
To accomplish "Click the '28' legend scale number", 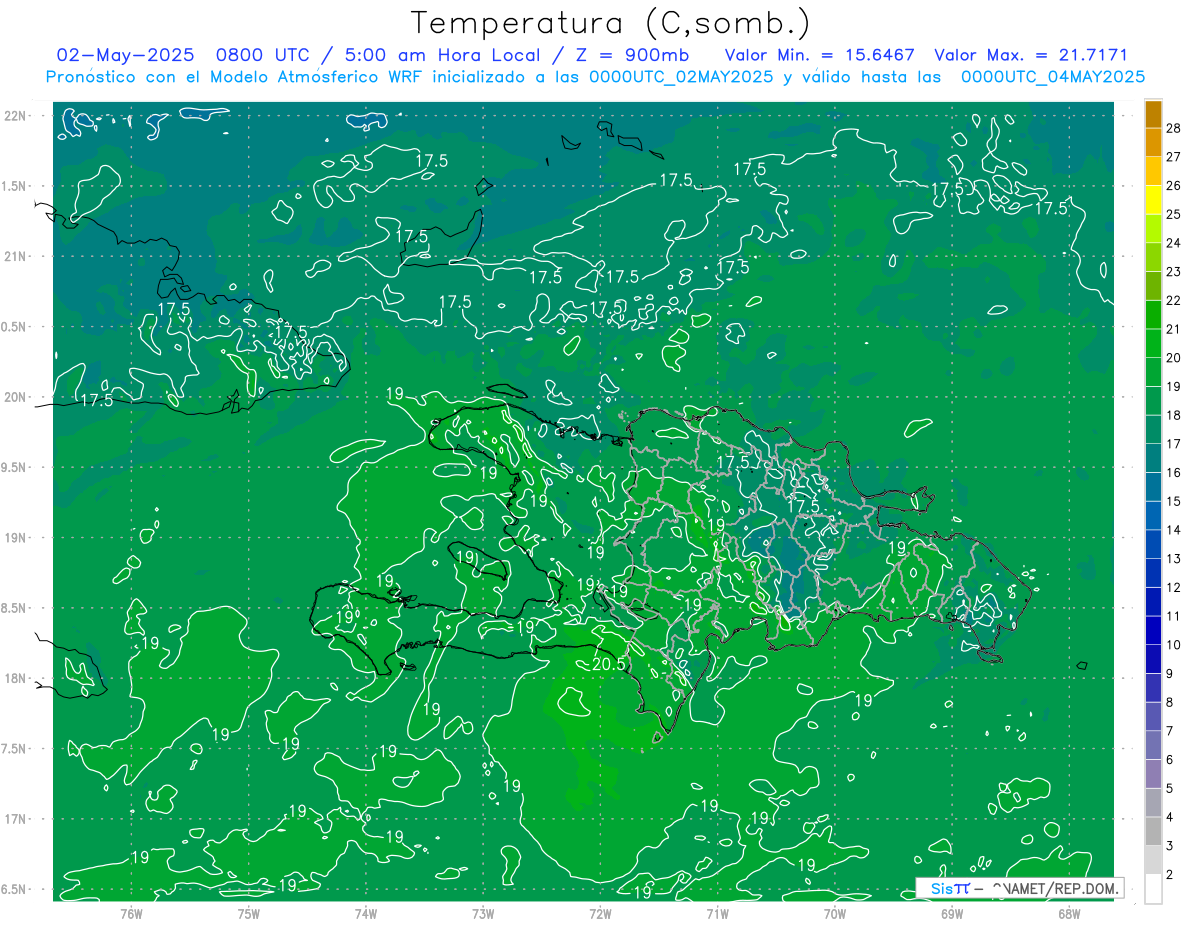I will (x=1174, y=128).
